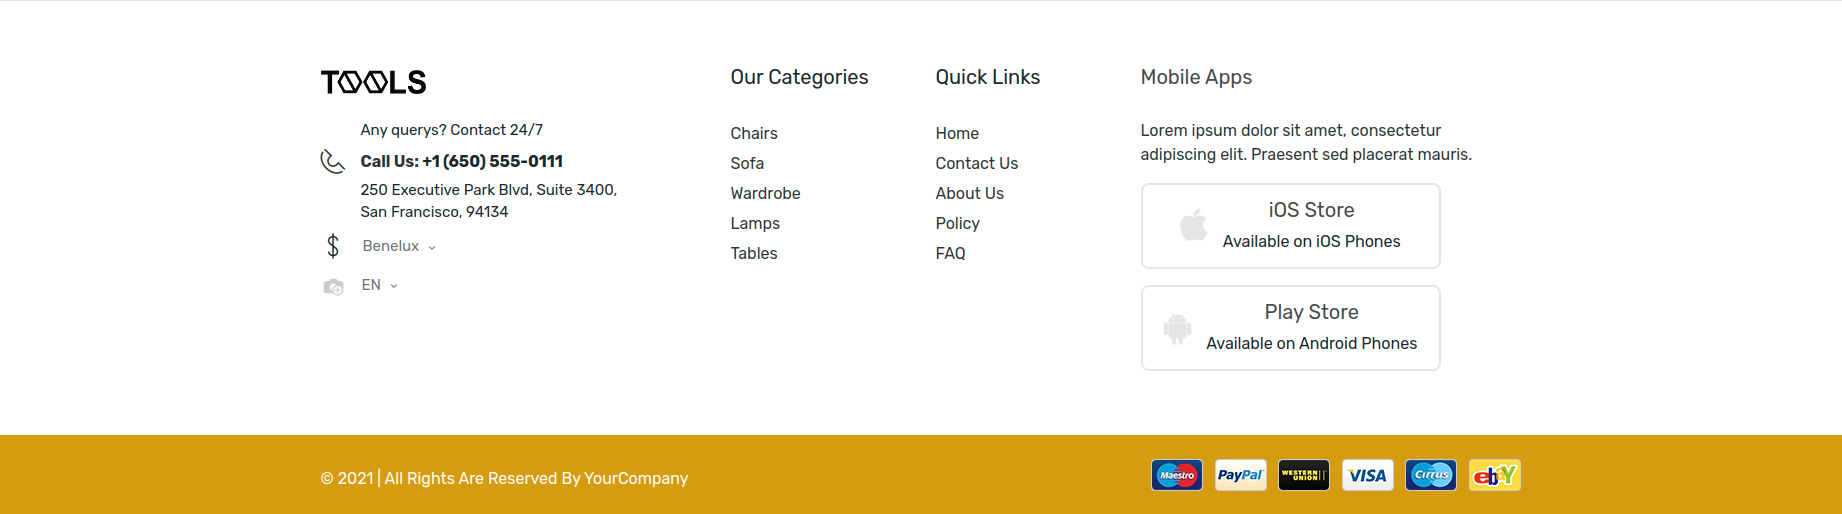Click the dollar currency icon
This screenshot has width=1842, height=514.
click(333, 246)
